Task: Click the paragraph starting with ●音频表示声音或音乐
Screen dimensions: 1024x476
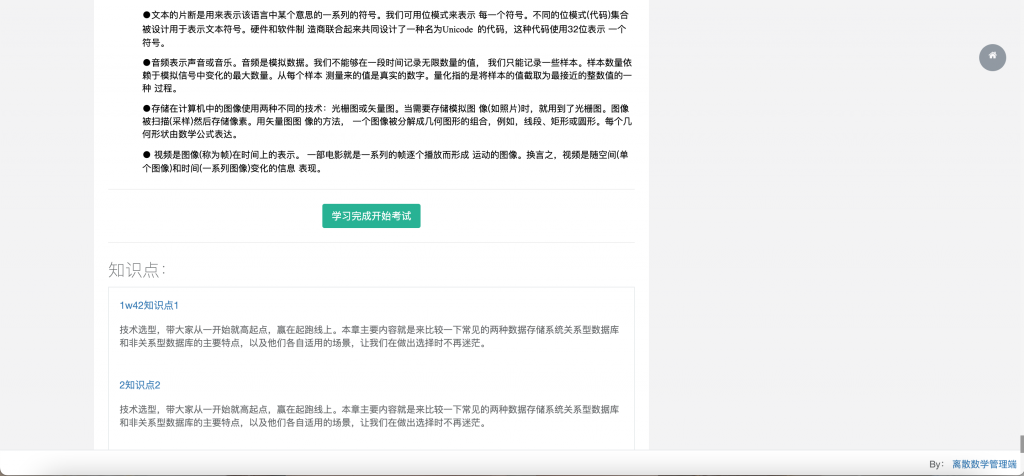Action: (387, 76)
